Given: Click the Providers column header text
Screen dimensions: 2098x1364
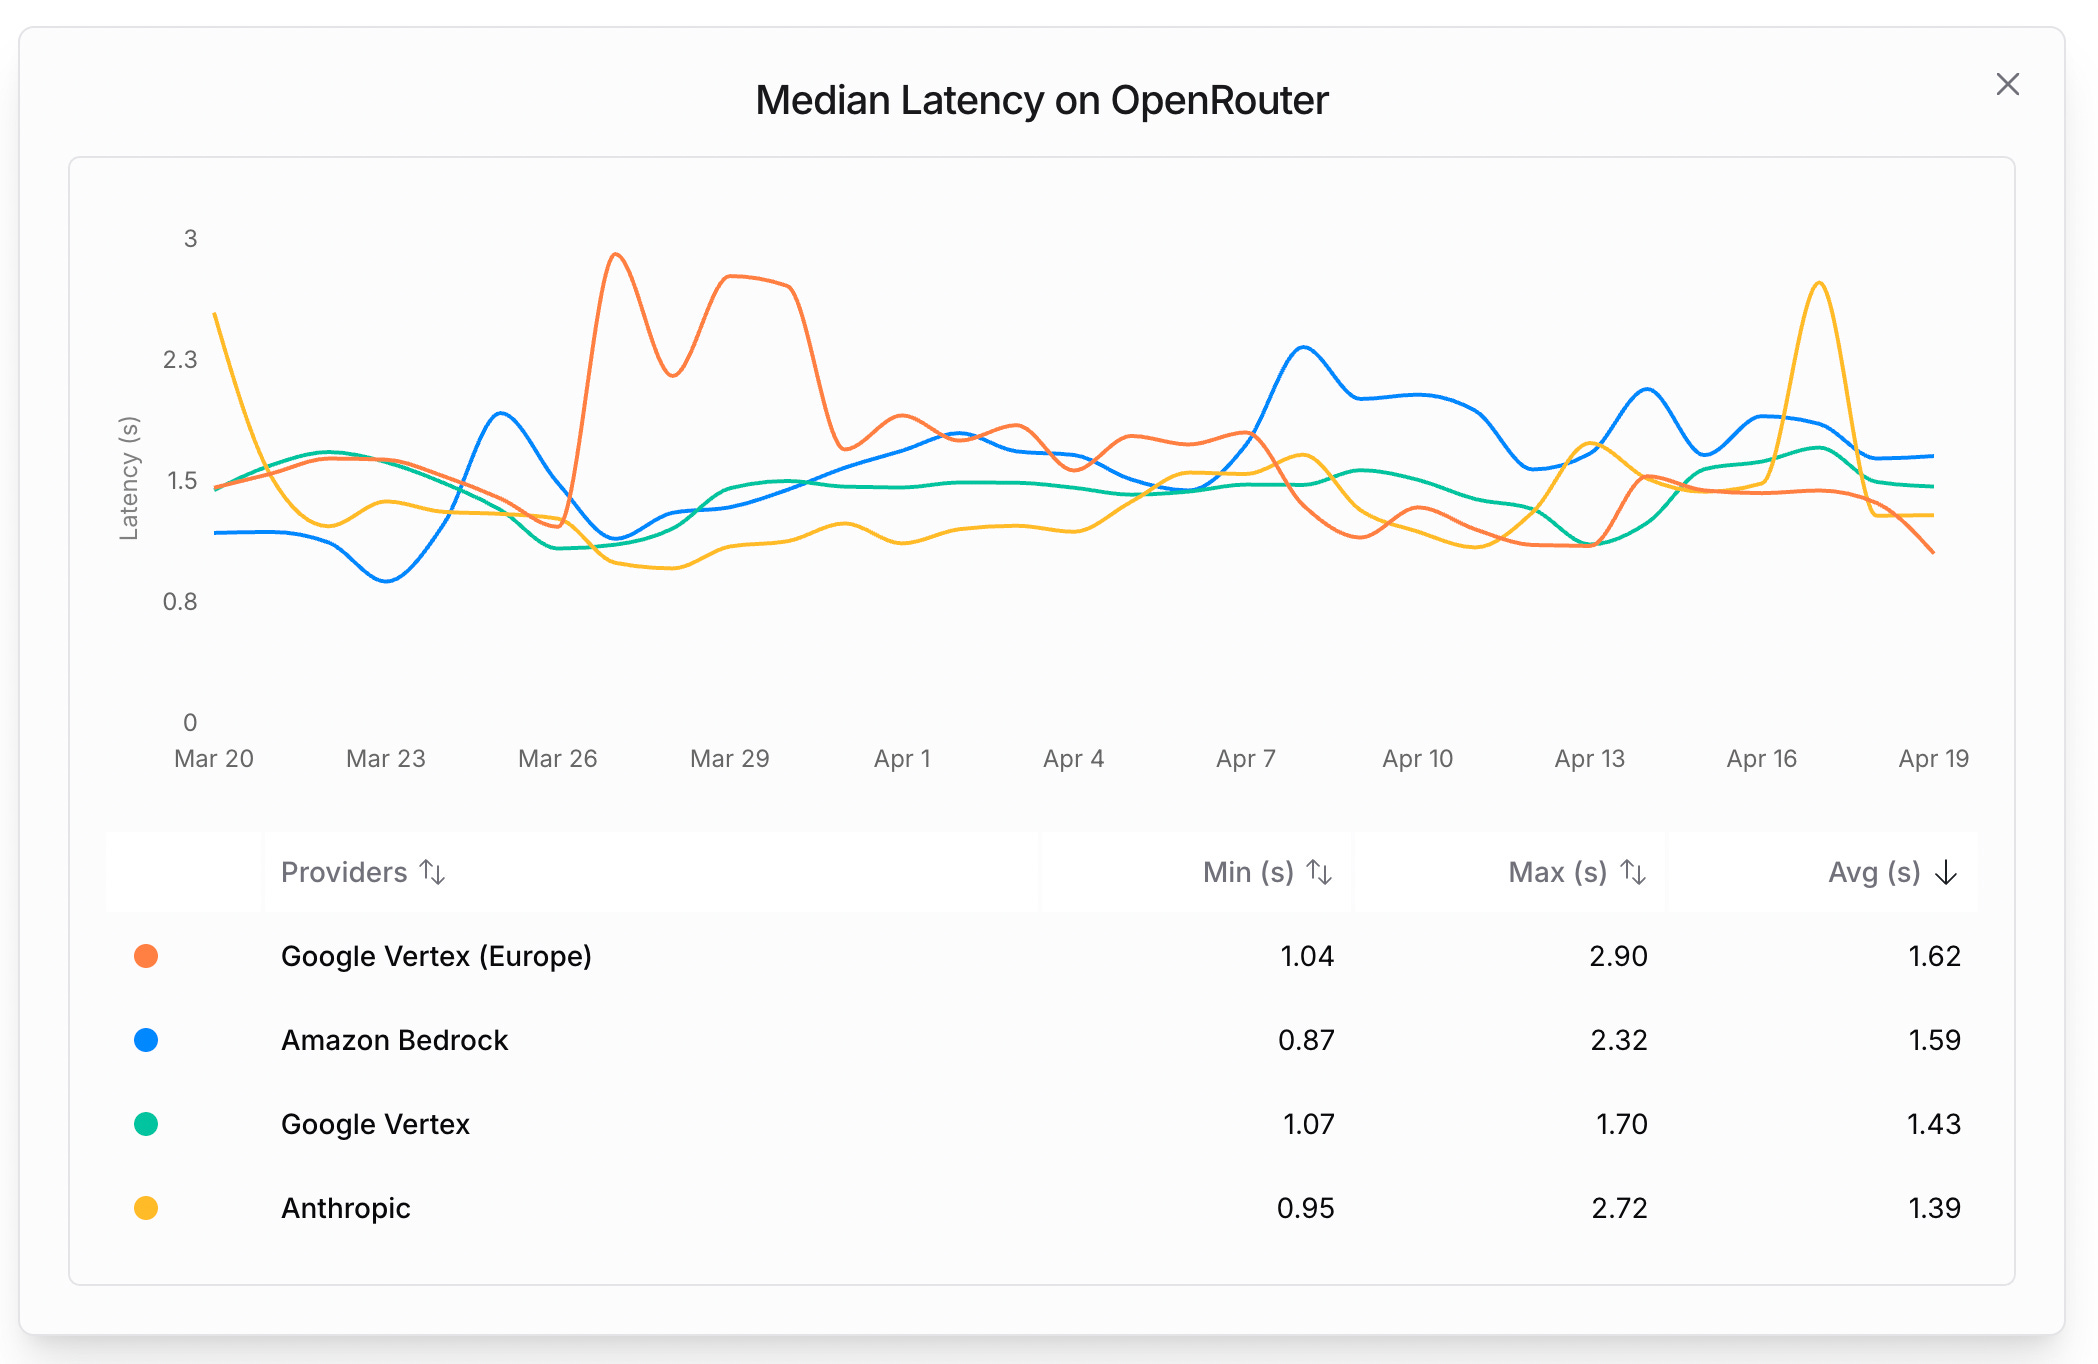Looking at the screenshot, I should [x=344, y=872].
